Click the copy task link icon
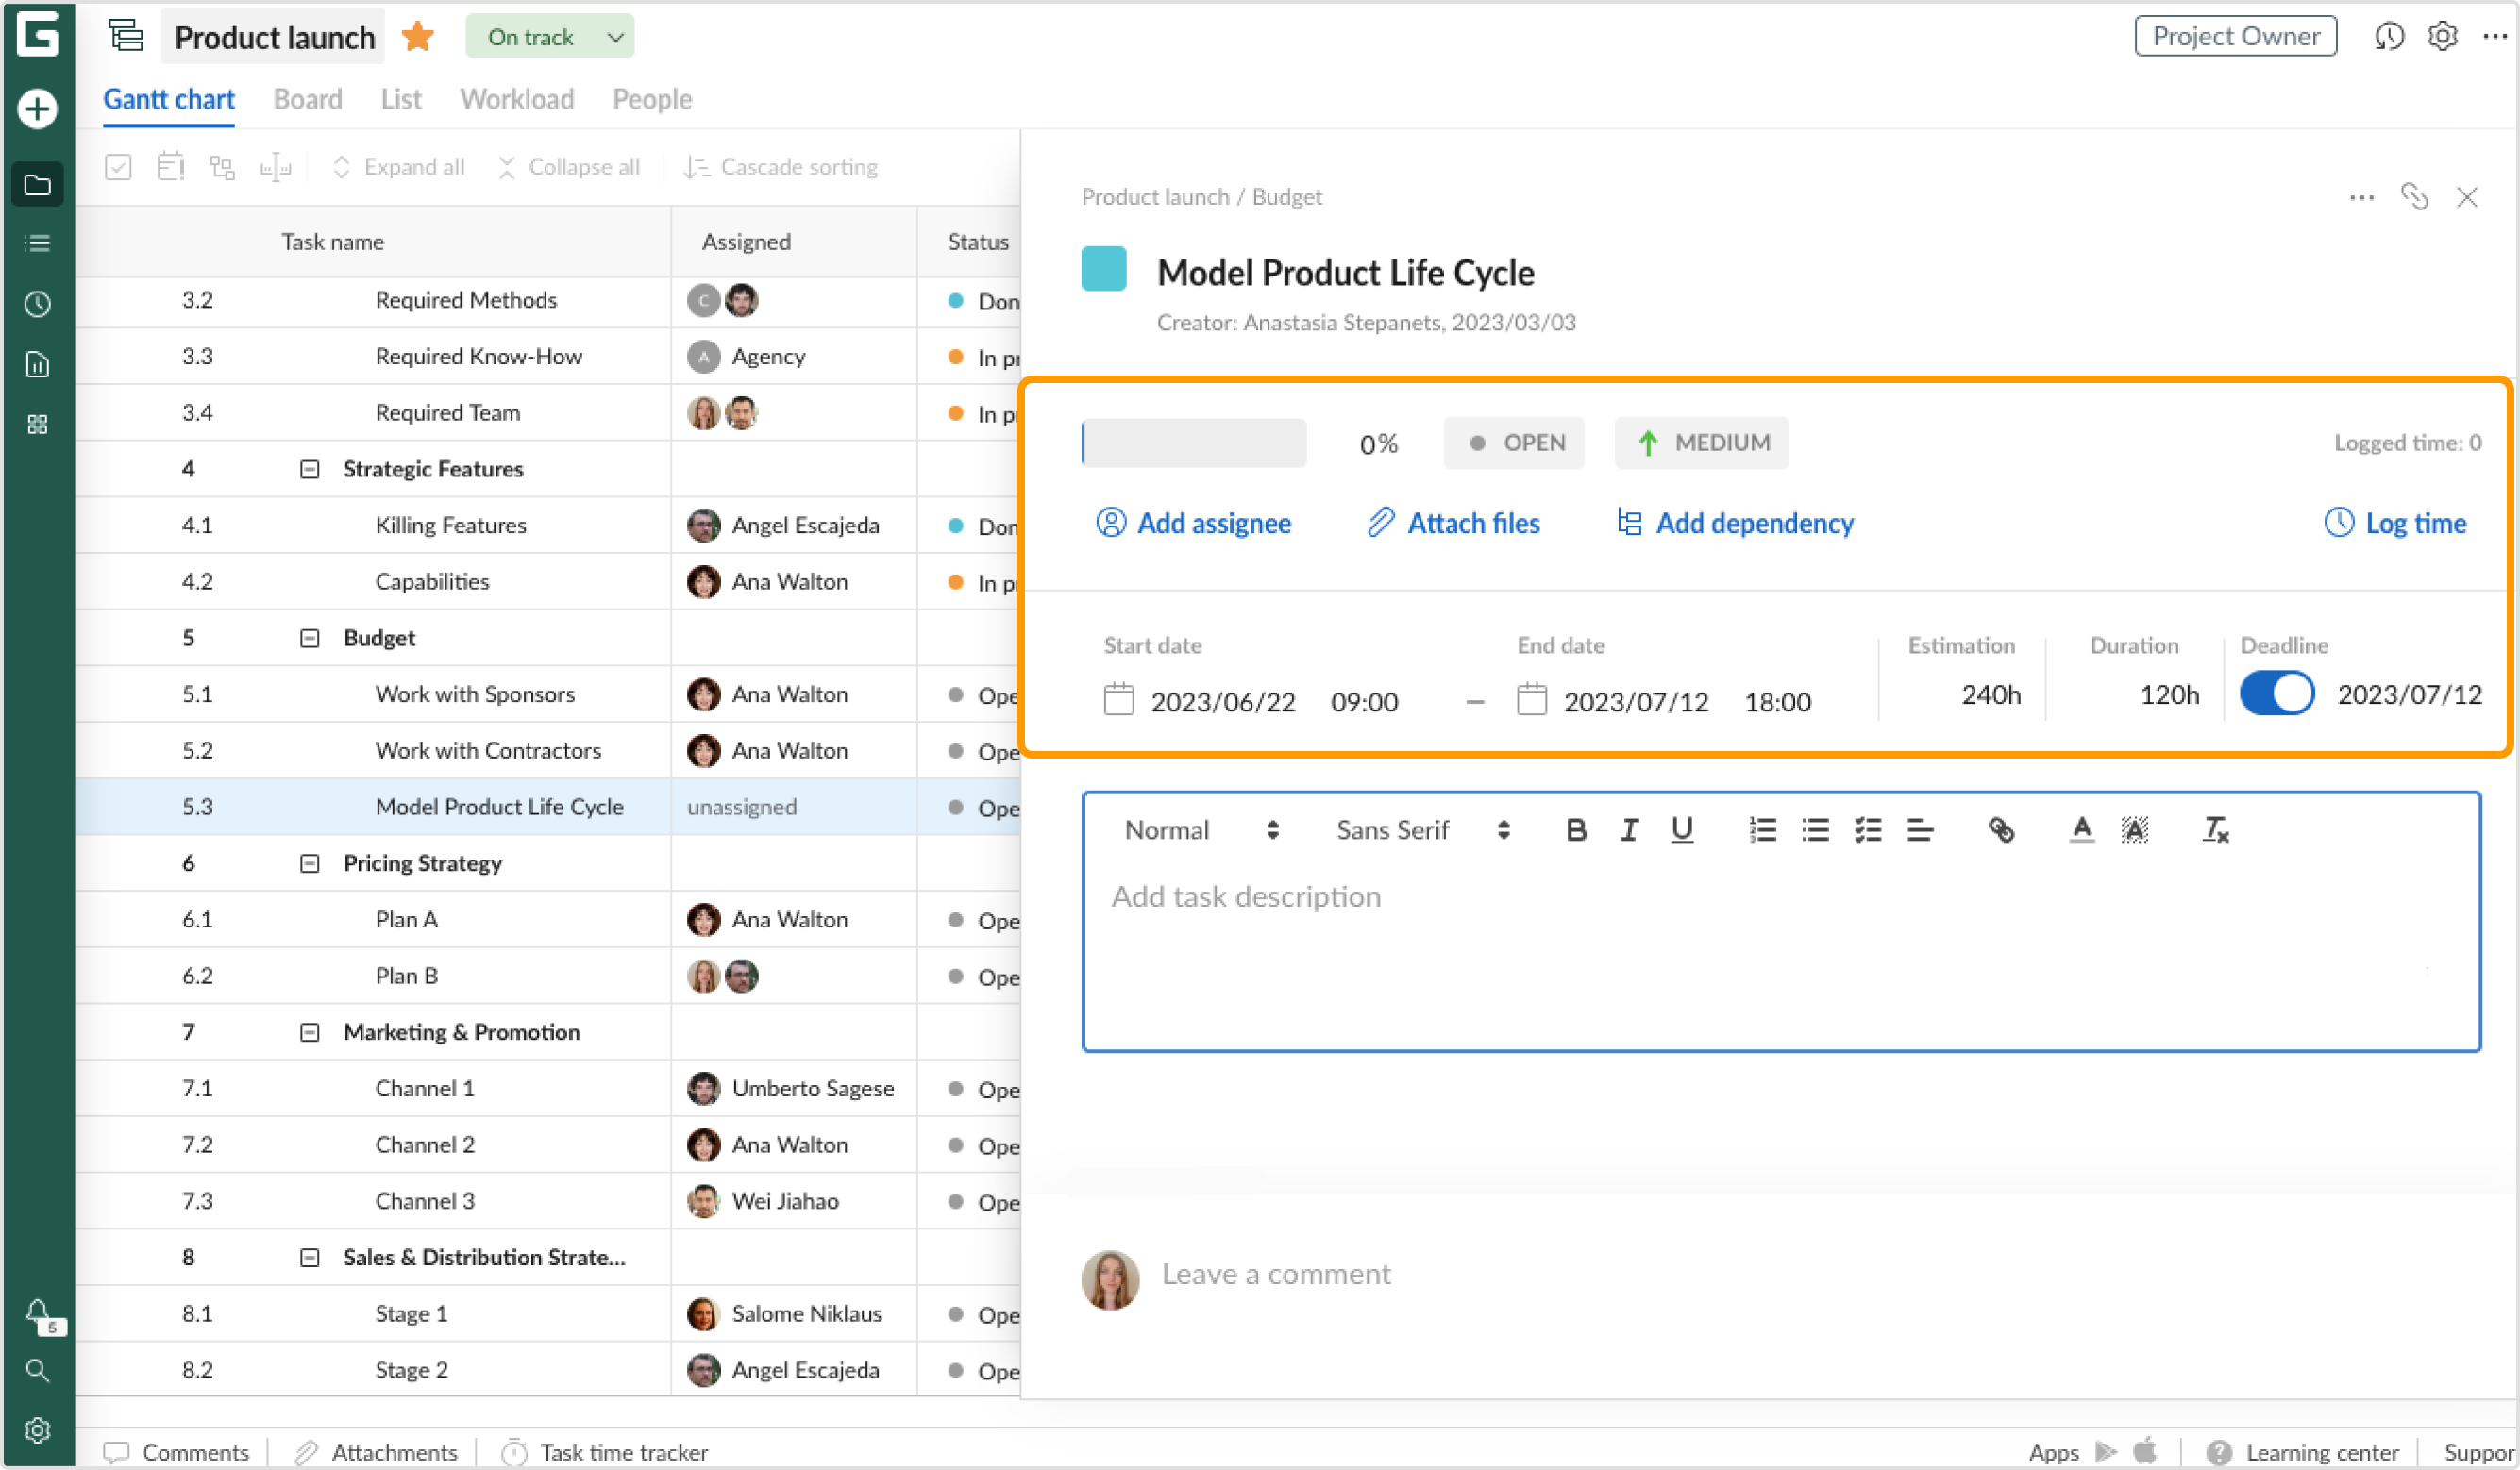2520x1470 pixels. pos(2414,197)
